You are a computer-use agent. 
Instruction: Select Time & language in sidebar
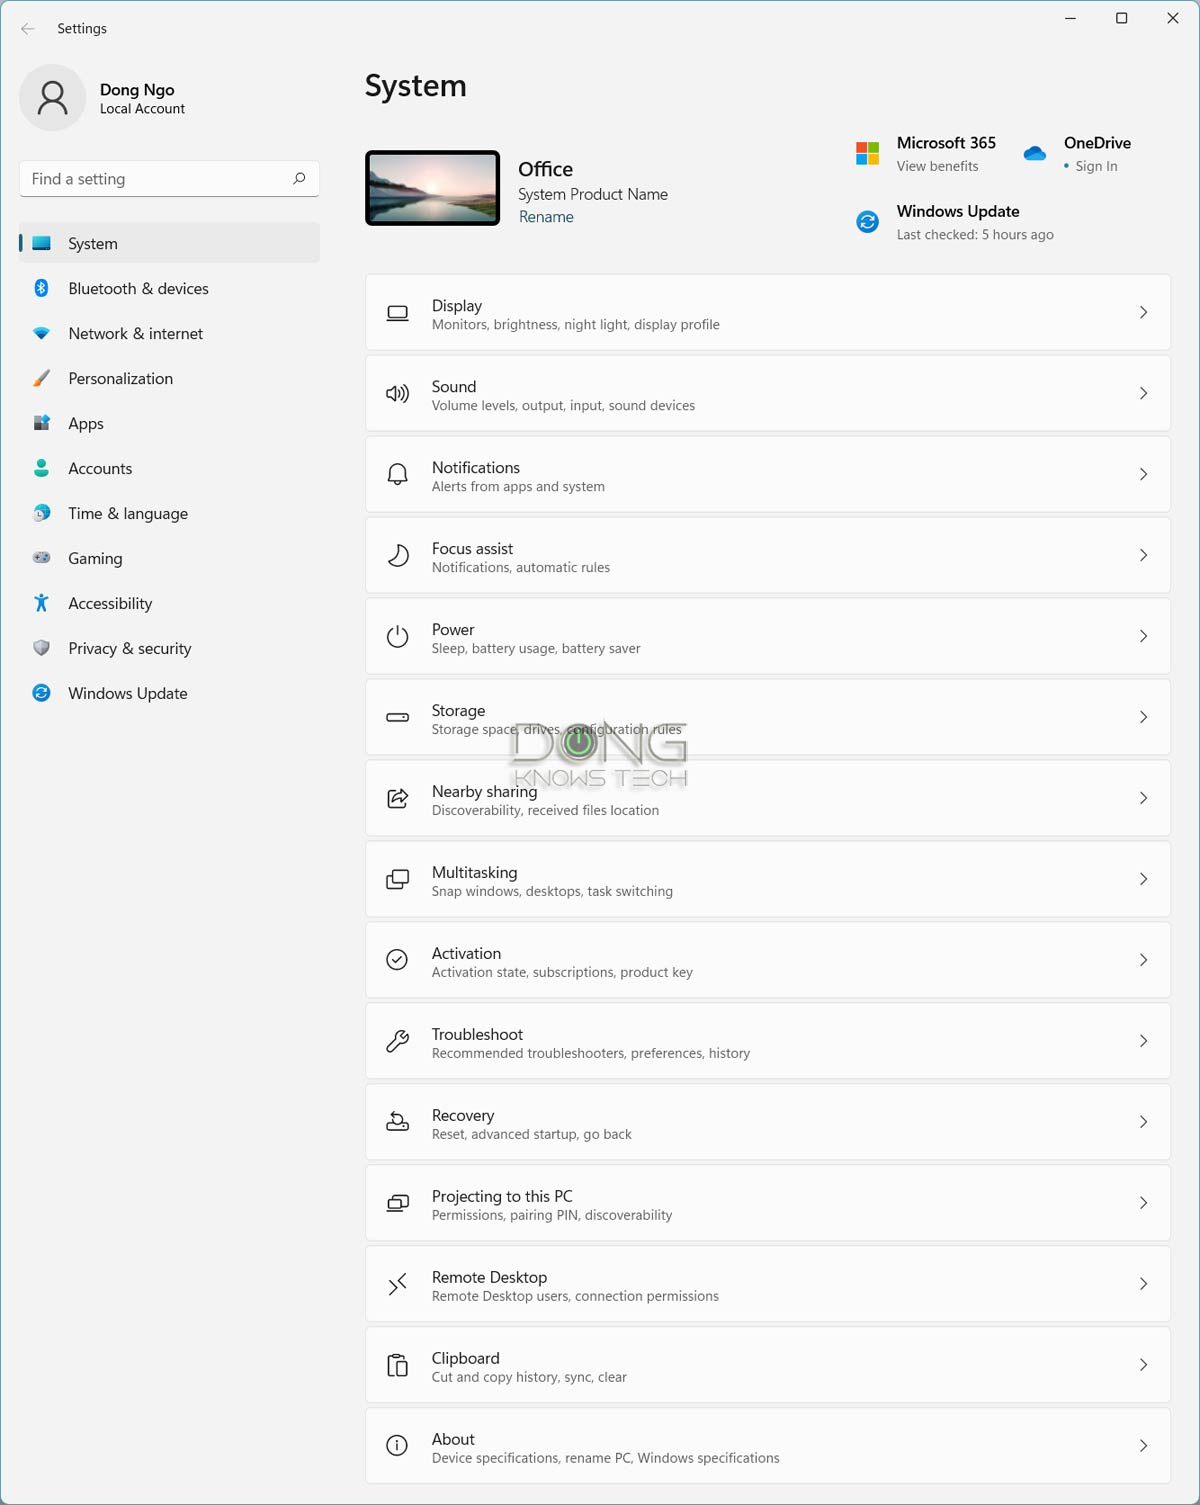tap(128, 514)
